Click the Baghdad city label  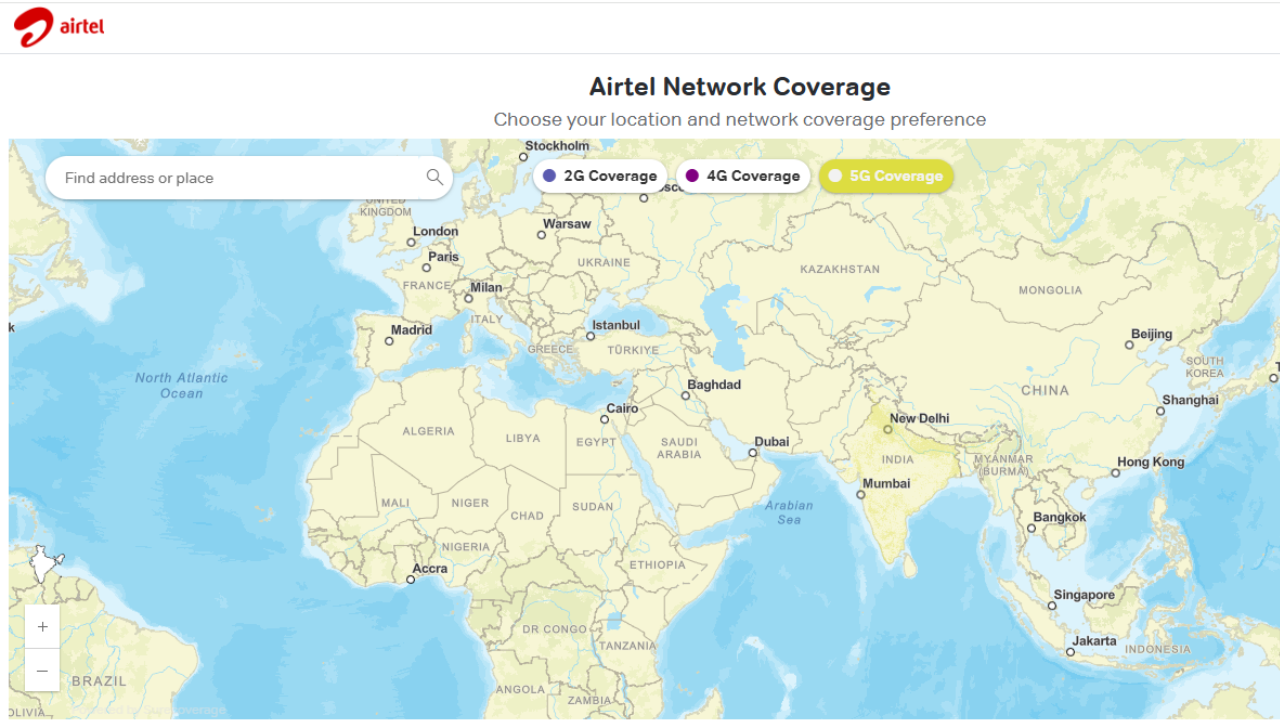(x=714, y=384)
